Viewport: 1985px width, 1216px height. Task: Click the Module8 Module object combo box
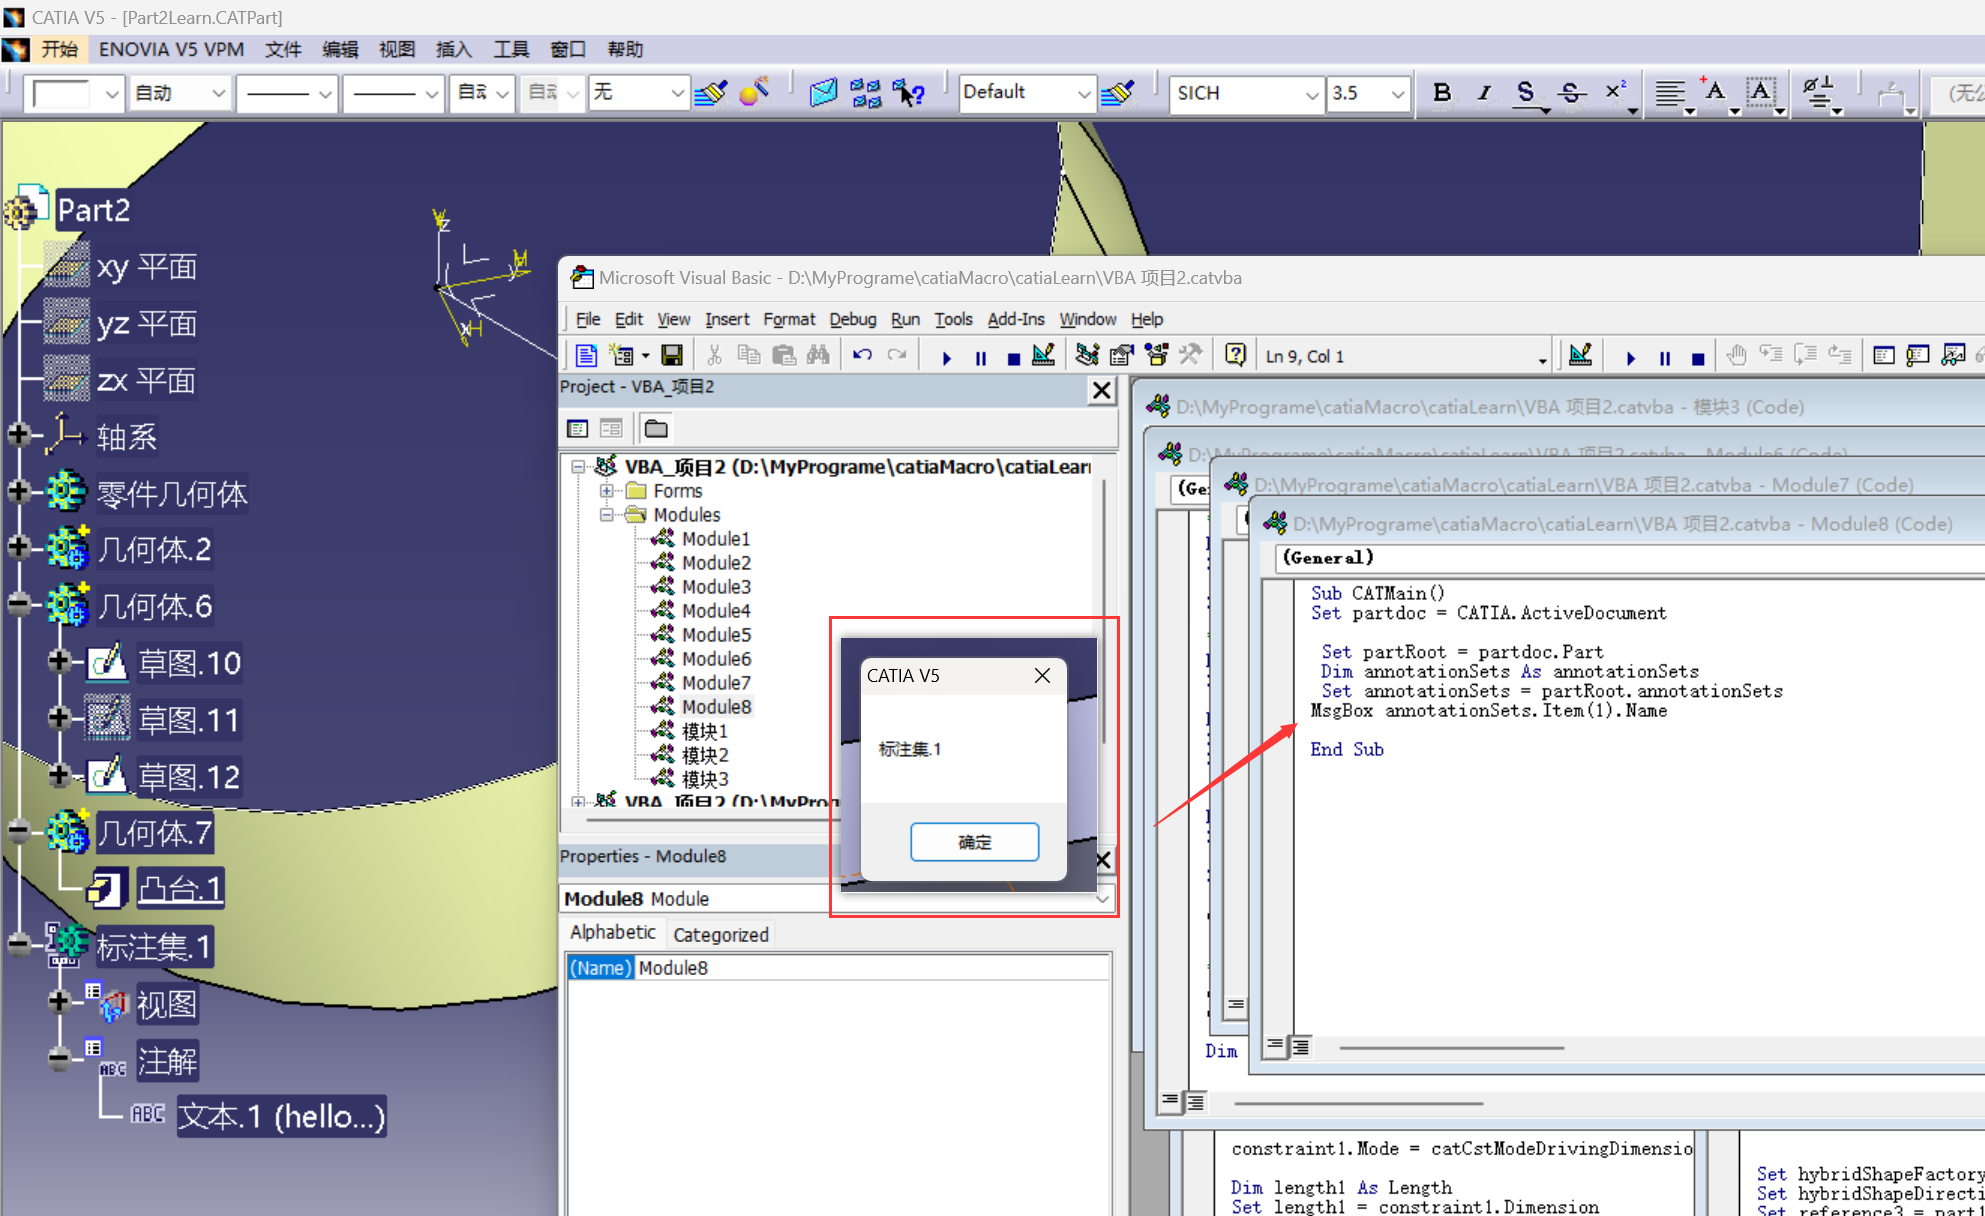click(x=838, y=899)
